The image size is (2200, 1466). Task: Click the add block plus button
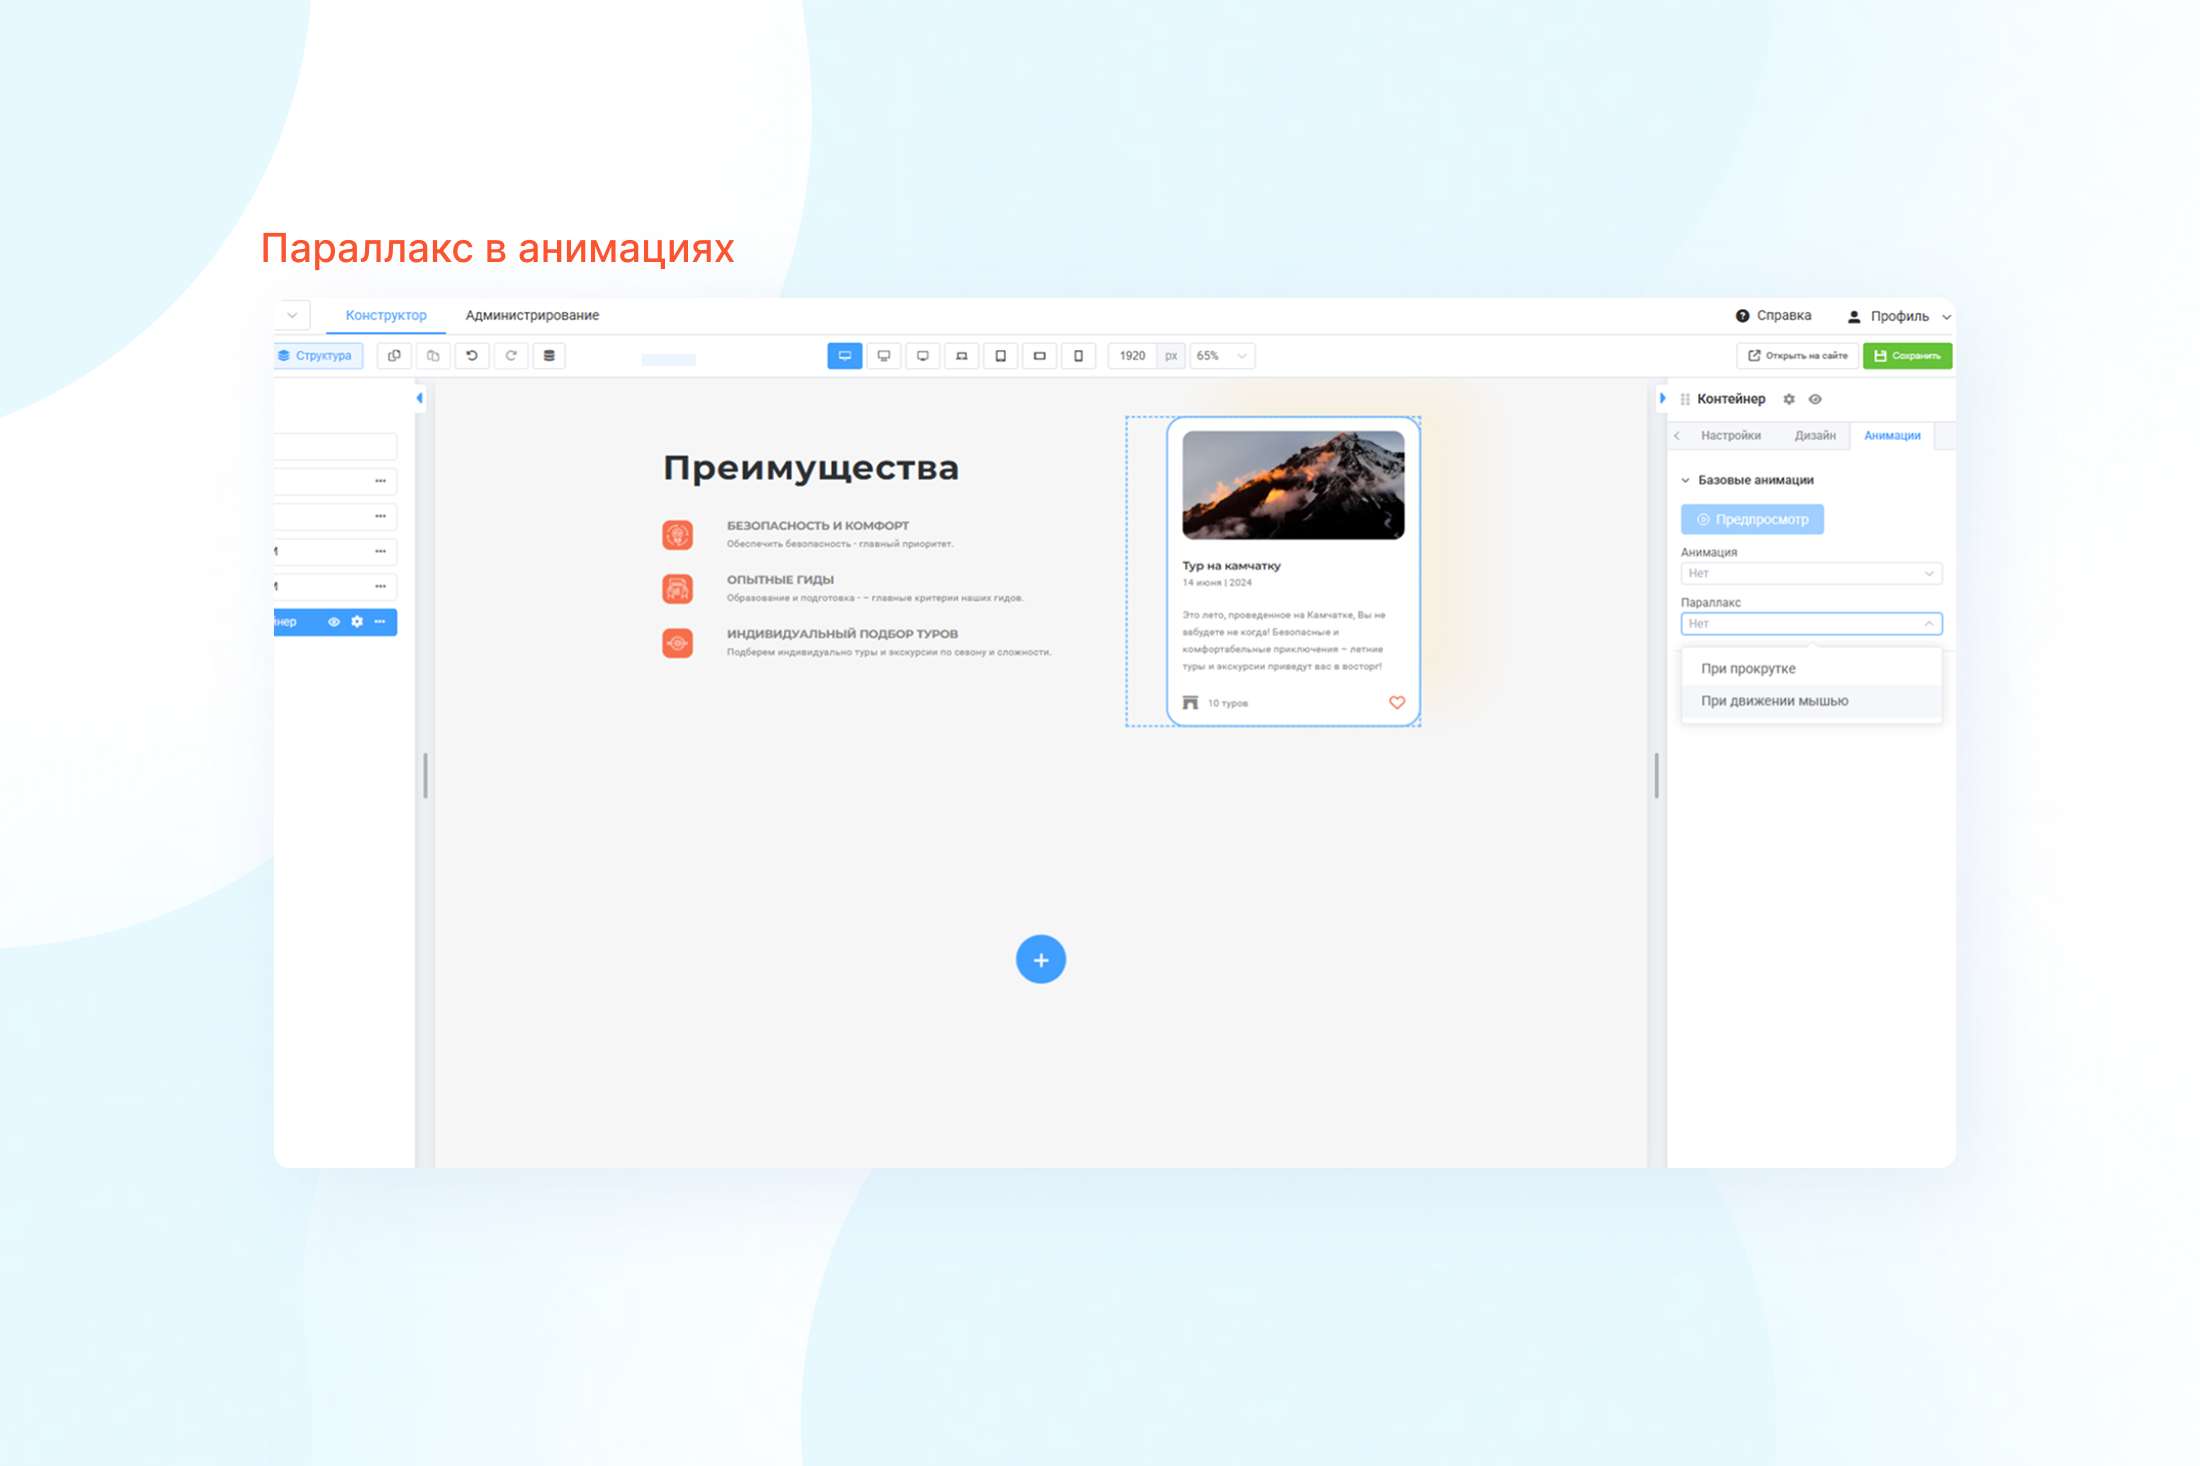point(1040,960)
